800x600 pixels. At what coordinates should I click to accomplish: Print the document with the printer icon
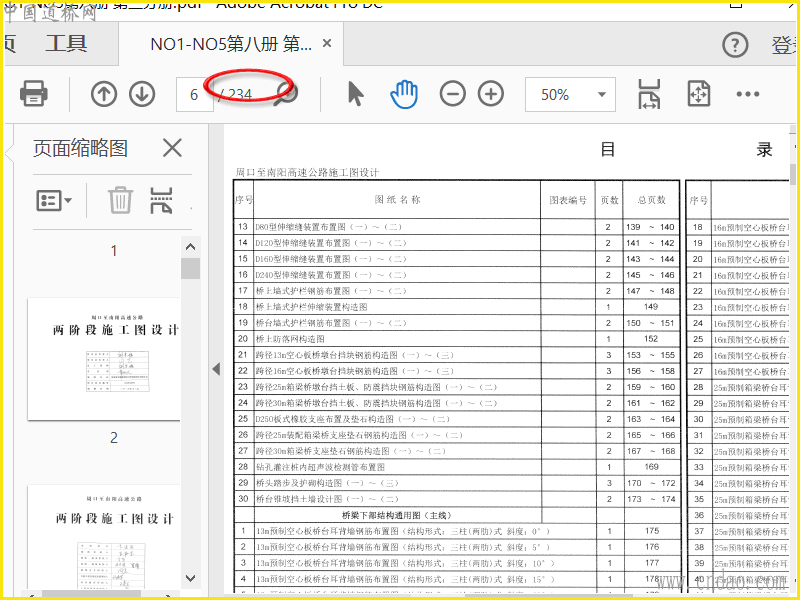click(34, 94)
